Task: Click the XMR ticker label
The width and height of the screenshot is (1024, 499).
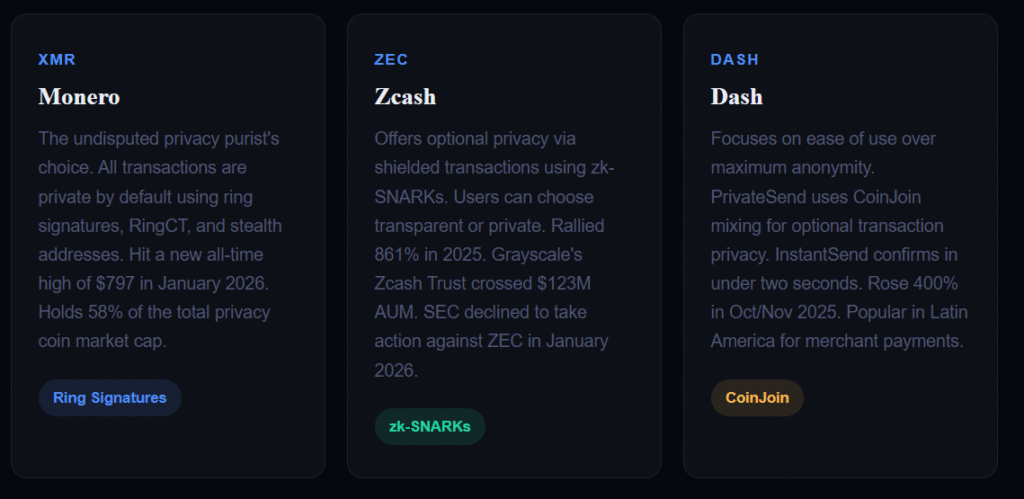Action: coord(57,60)
